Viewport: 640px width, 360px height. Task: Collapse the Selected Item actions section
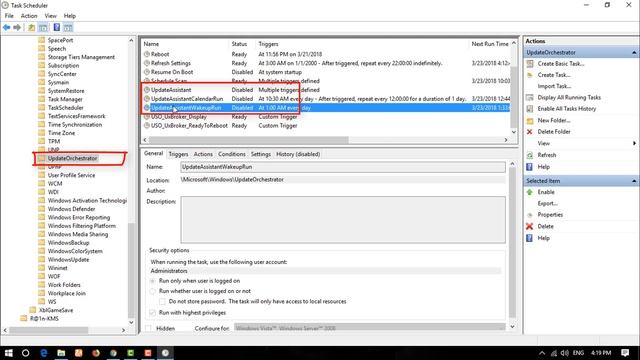(634, 181)
